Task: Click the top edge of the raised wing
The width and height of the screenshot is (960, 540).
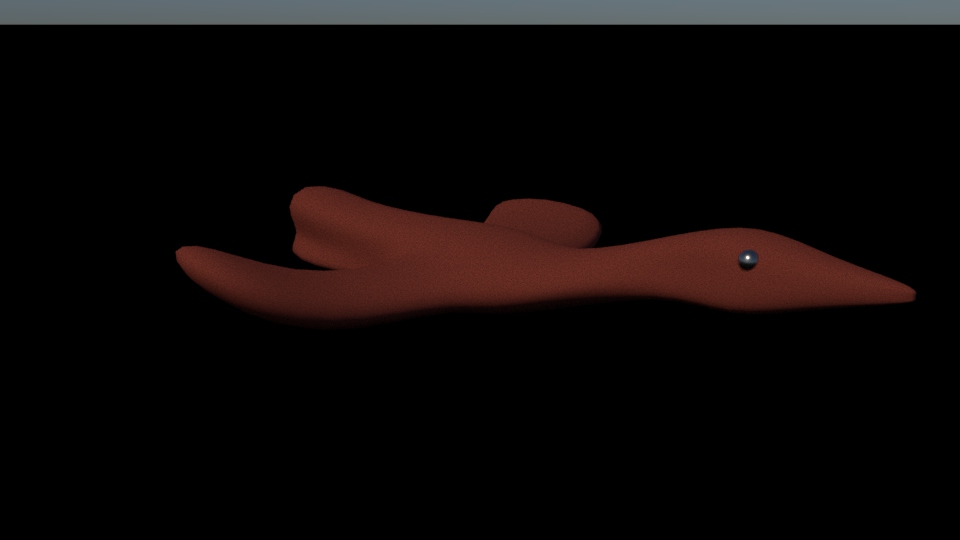Action: pyautogui.click(x=320, y=189)
